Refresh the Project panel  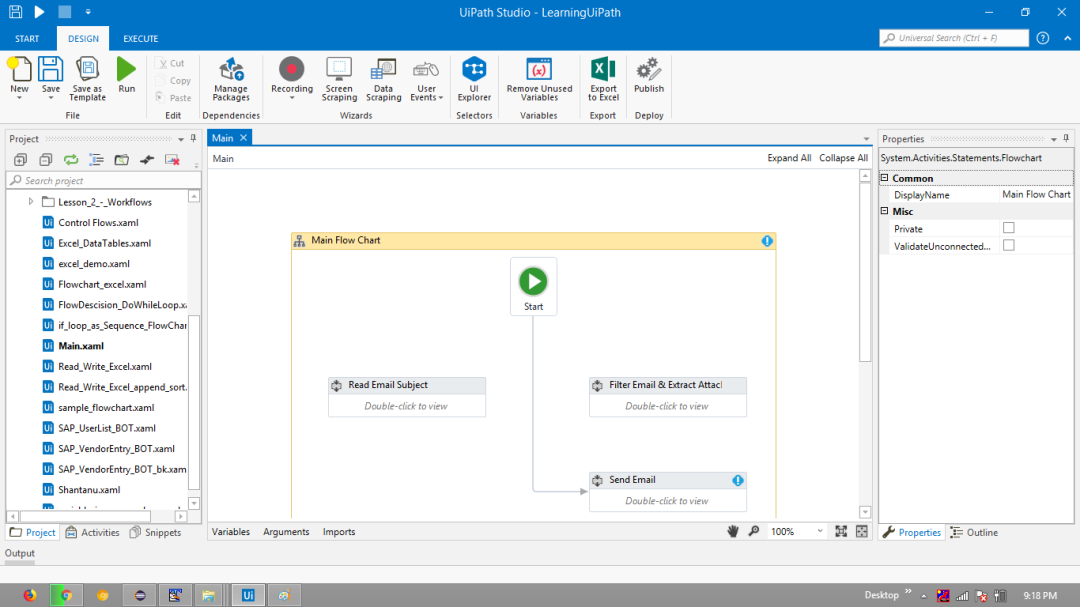point(71,160)
